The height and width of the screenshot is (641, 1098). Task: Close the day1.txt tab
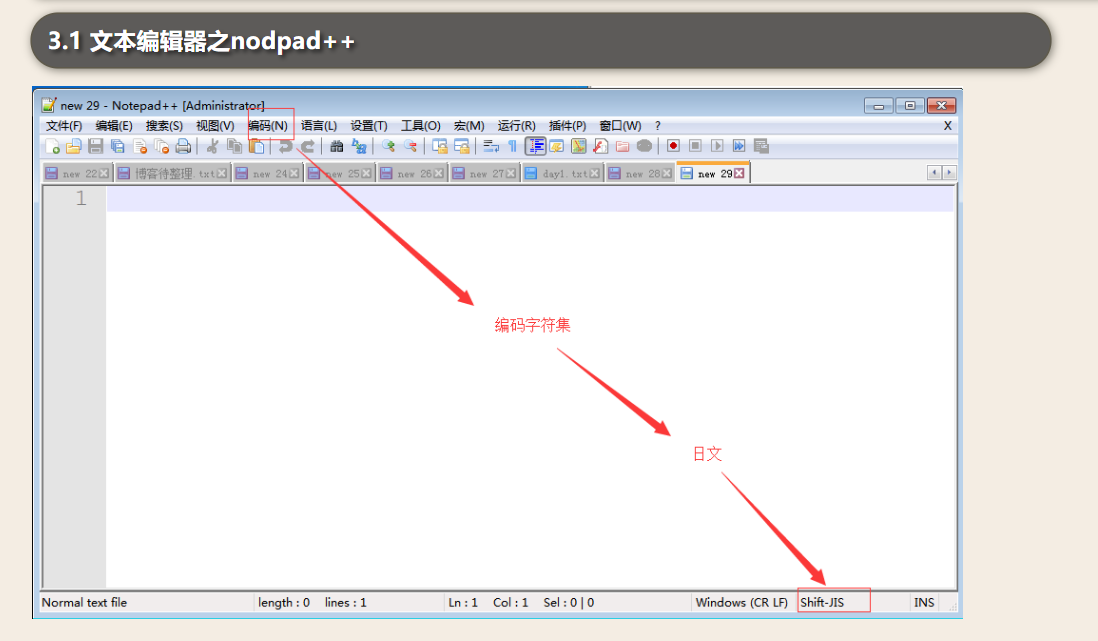click(x=595, y=174)
